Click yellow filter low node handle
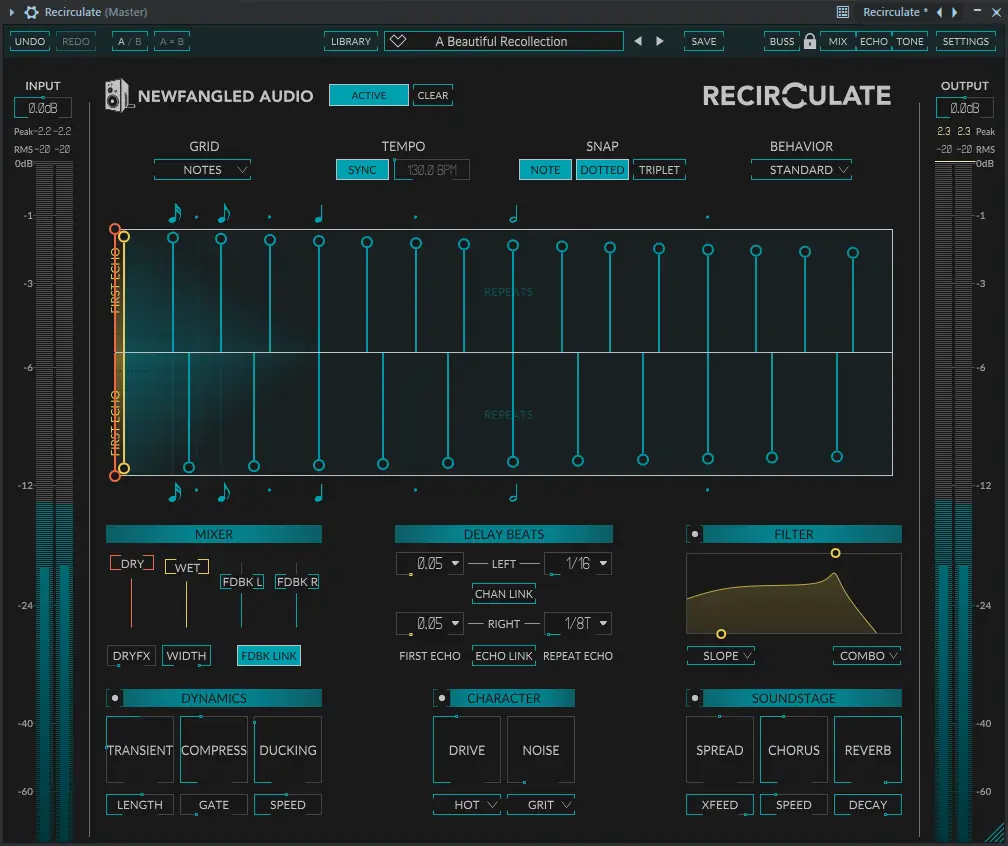 coord(721,634)
